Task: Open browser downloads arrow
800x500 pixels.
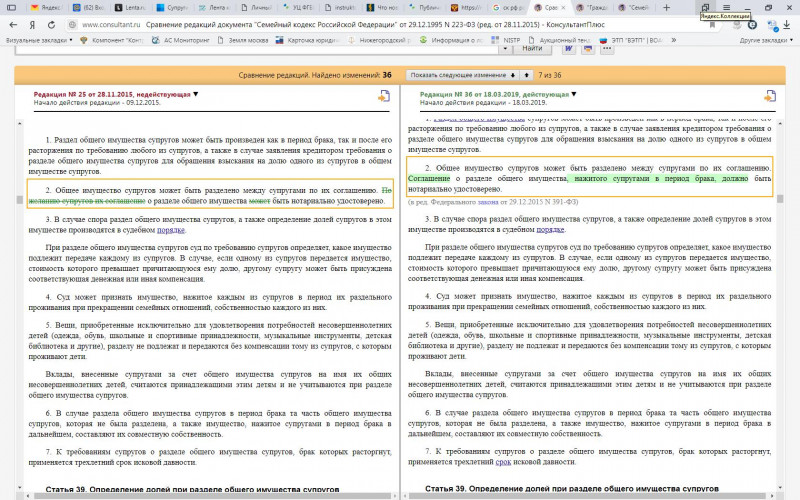Action: pos(787,24)
